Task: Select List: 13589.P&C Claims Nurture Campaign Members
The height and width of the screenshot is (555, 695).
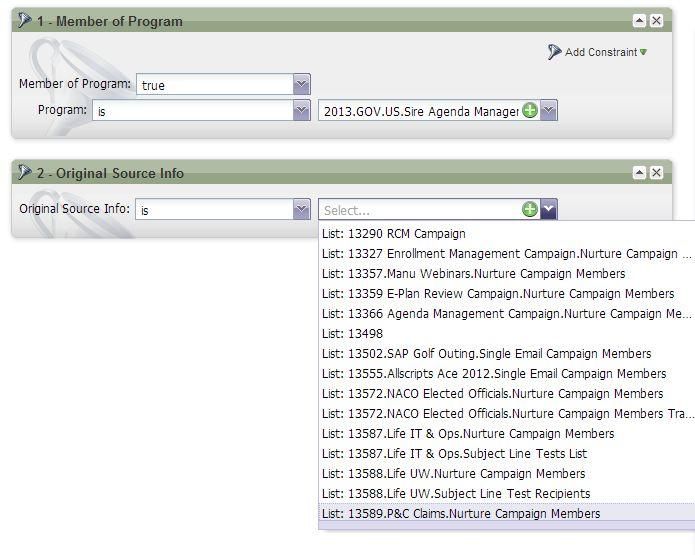Action: 461,514
